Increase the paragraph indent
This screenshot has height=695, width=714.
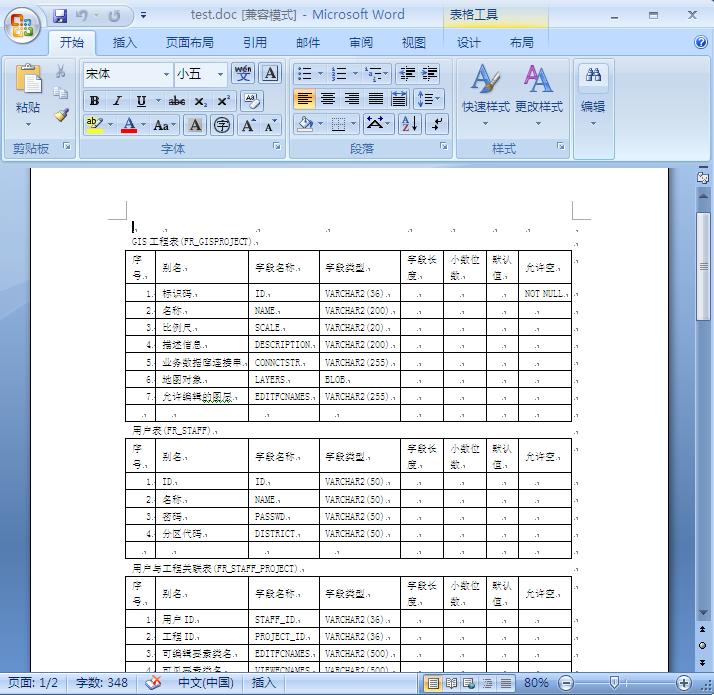click(429, 73)
